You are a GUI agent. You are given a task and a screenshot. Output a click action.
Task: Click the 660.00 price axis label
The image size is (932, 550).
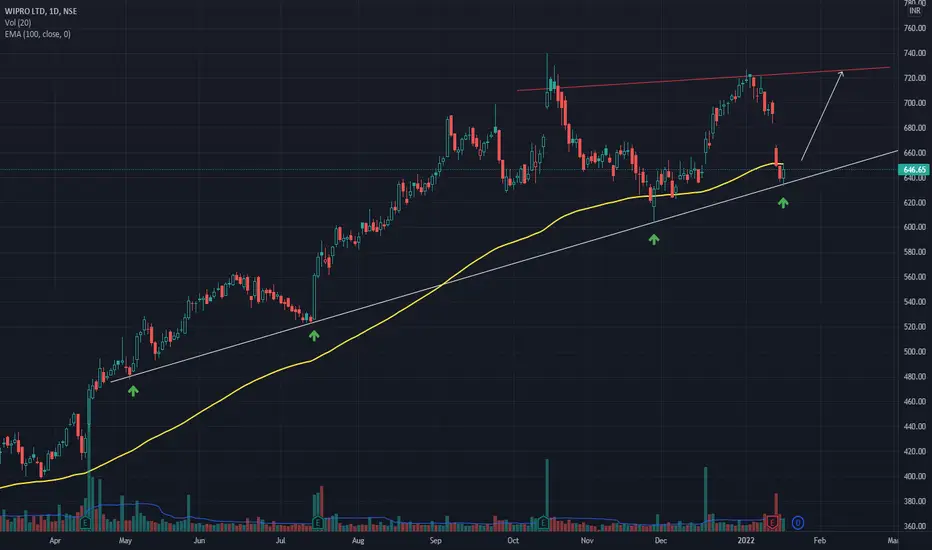pos(914,153)
